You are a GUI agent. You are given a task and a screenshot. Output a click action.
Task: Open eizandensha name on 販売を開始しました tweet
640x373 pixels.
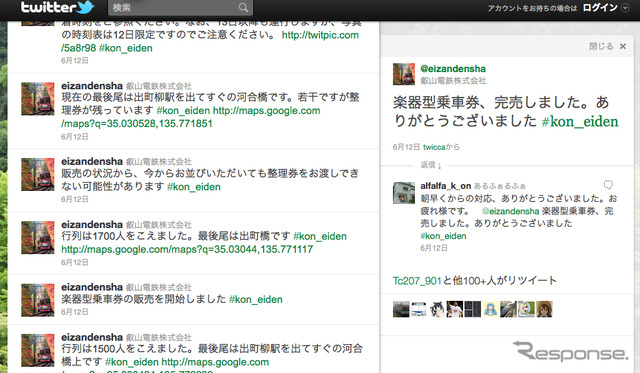click(x=92, y=287)
